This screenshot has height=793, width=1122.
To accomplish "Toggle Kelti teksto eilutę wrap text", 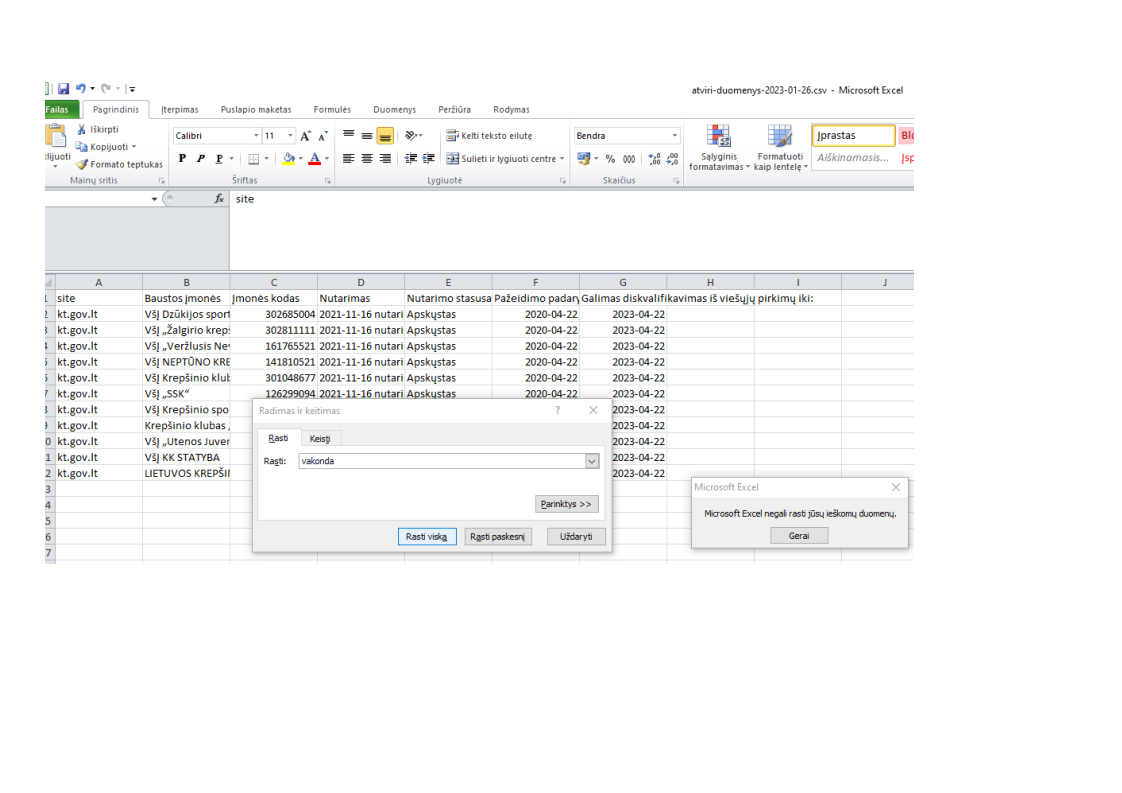I will [489, 136].
